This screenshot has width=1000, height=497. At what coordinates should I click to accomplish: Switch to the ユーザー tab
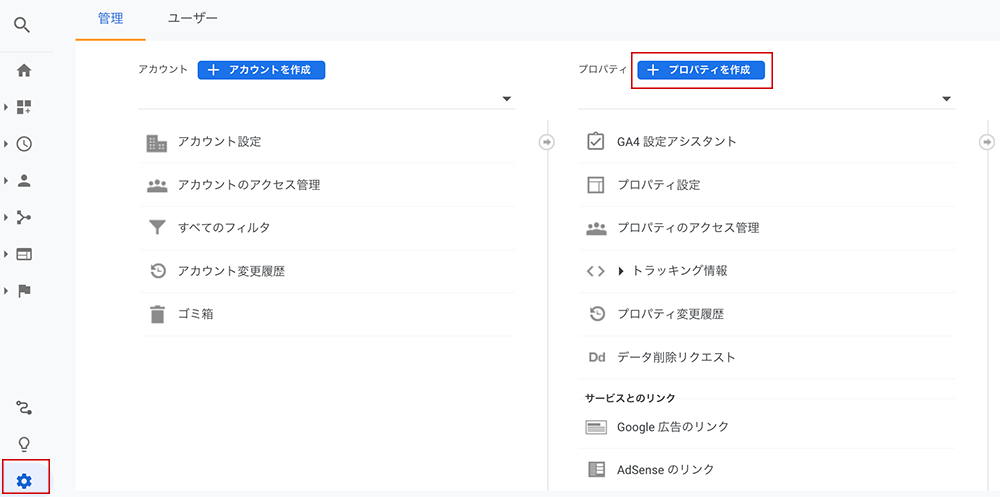click(x=192, y=19)
